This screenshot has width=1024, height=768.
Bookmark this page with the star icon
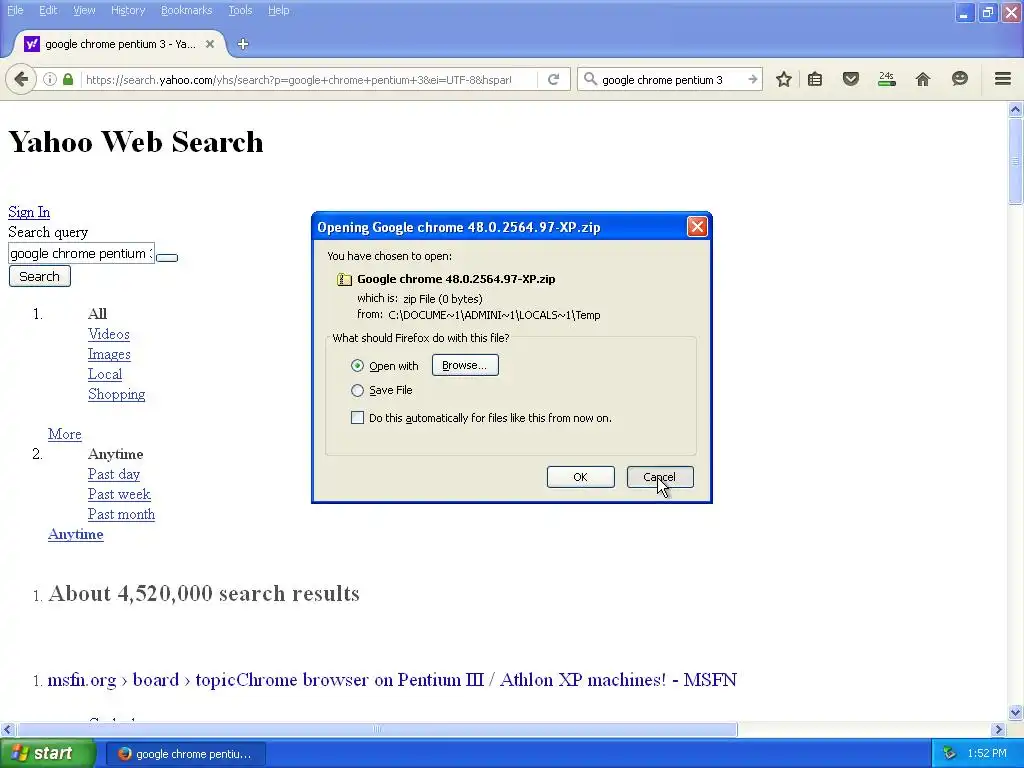(784, 80)
